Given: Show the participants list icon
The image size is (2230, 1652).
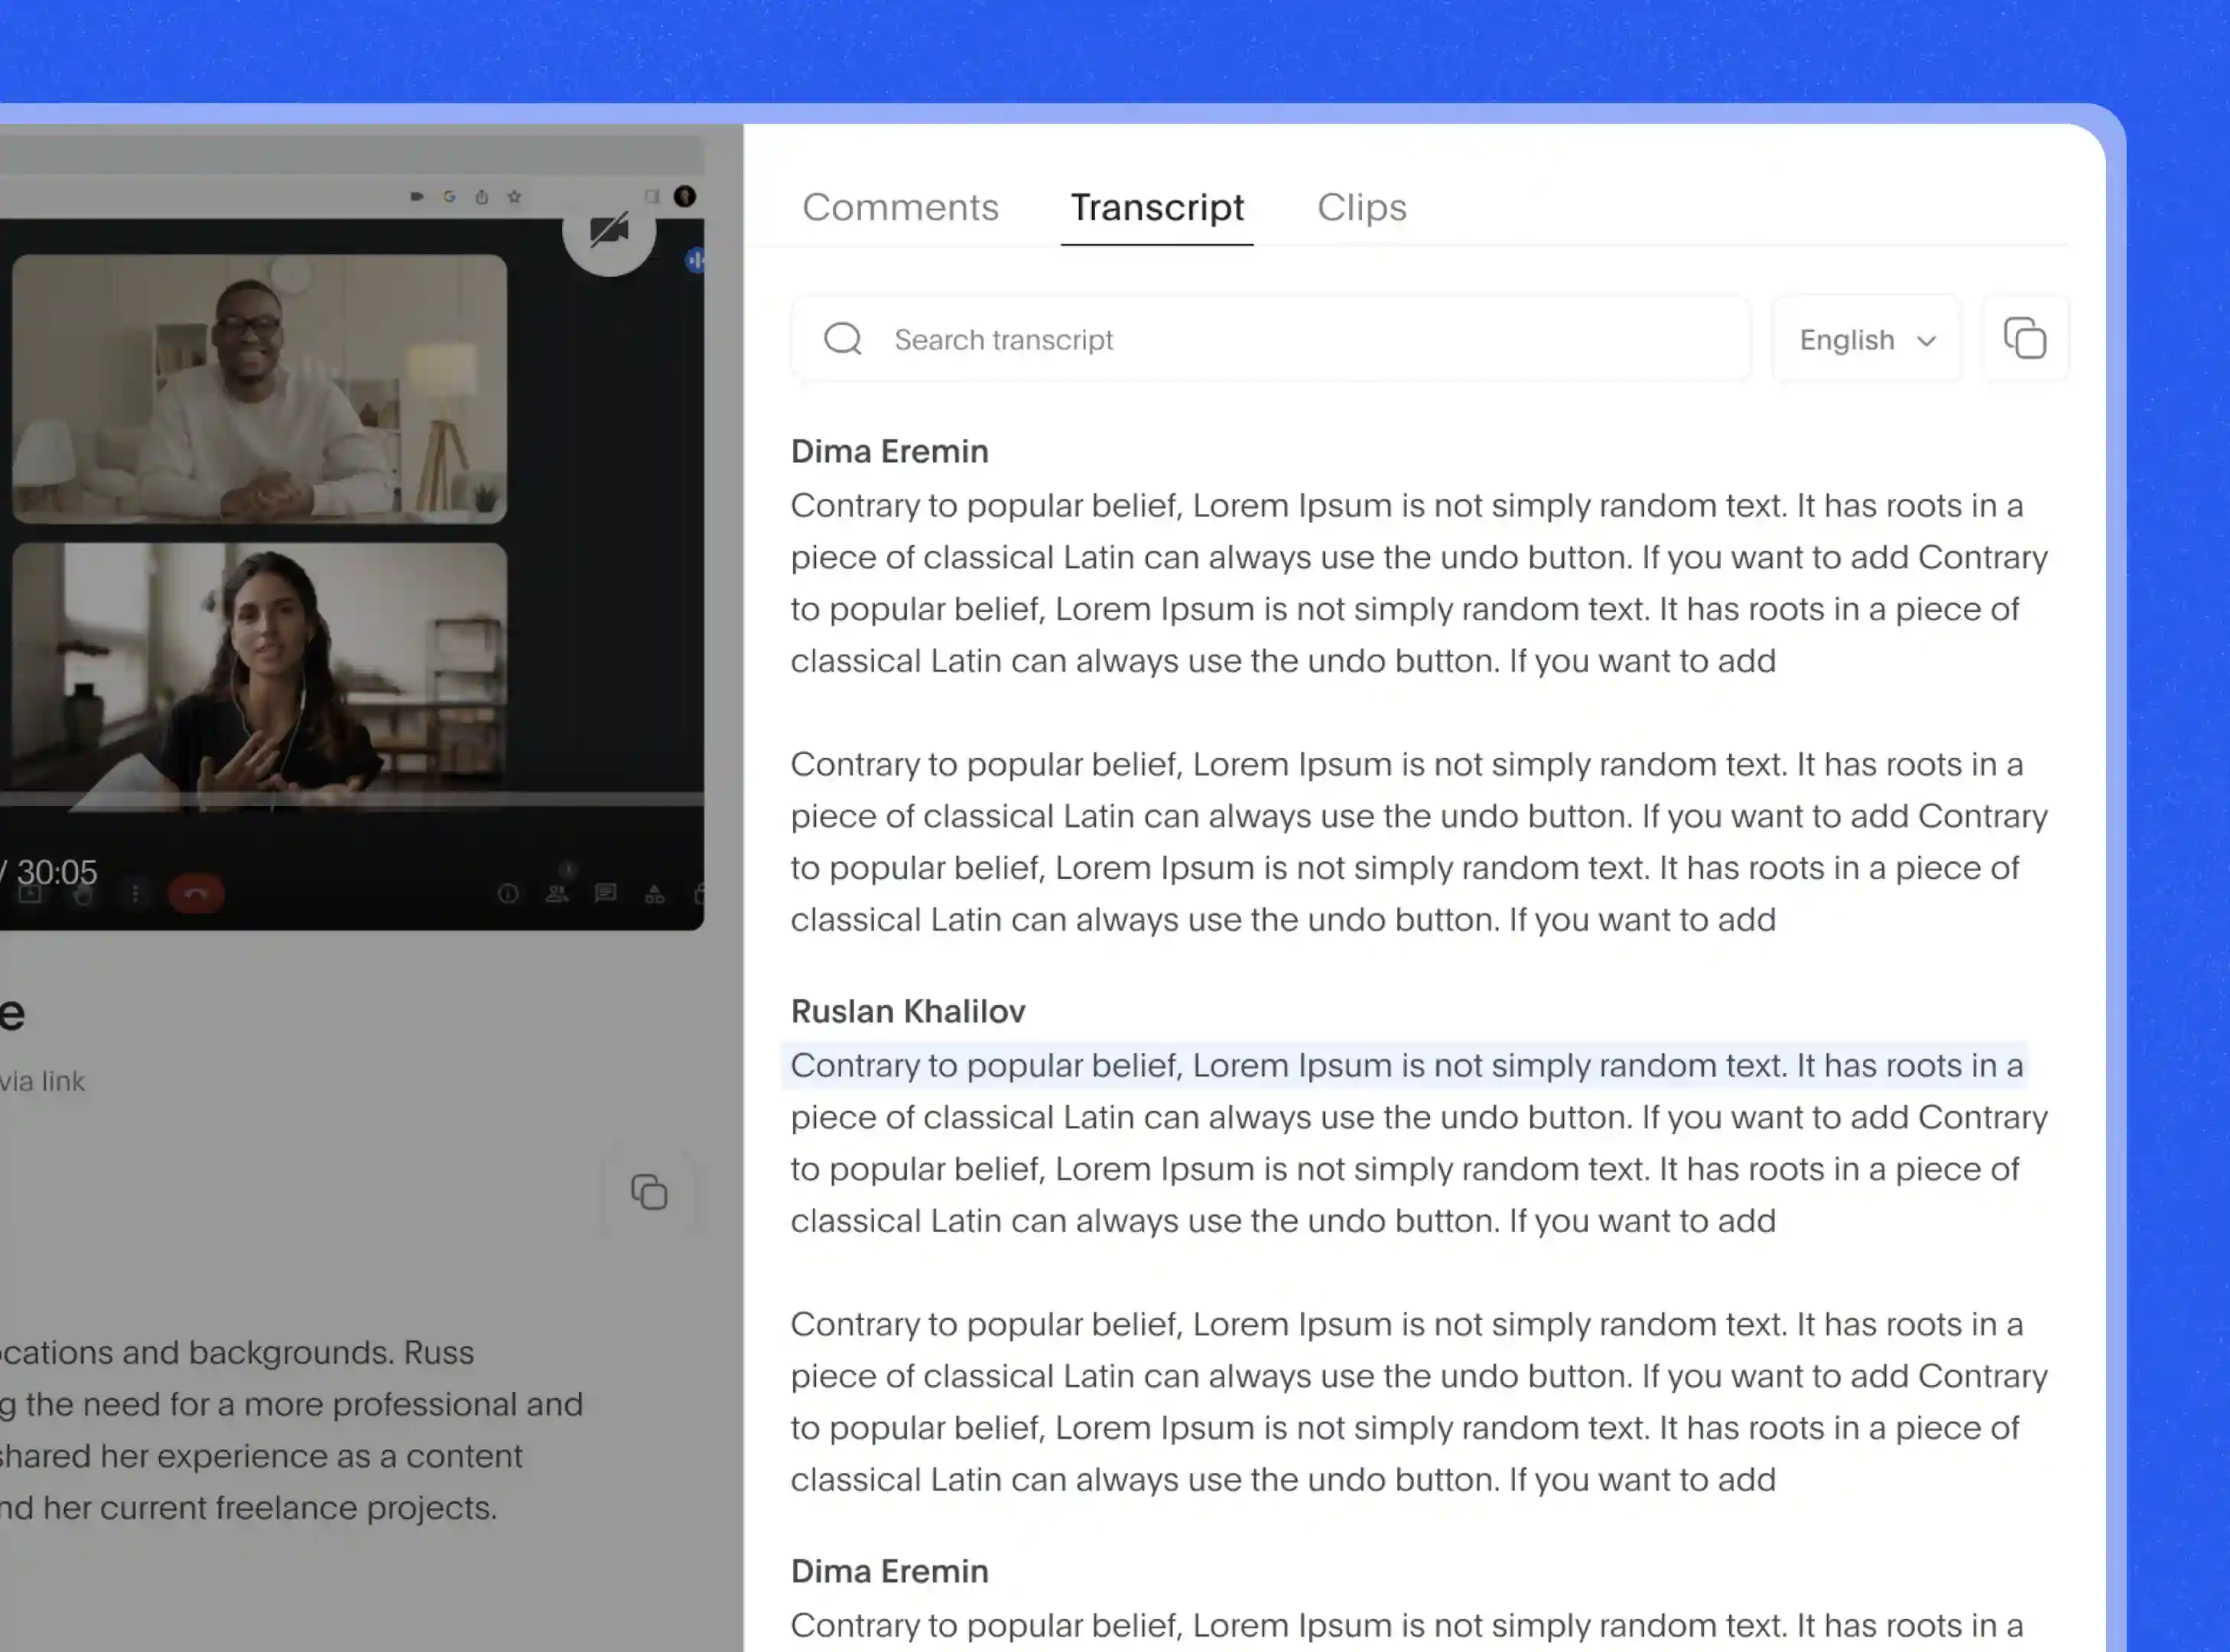Looking at the screenshot, I should click(557, 893).
